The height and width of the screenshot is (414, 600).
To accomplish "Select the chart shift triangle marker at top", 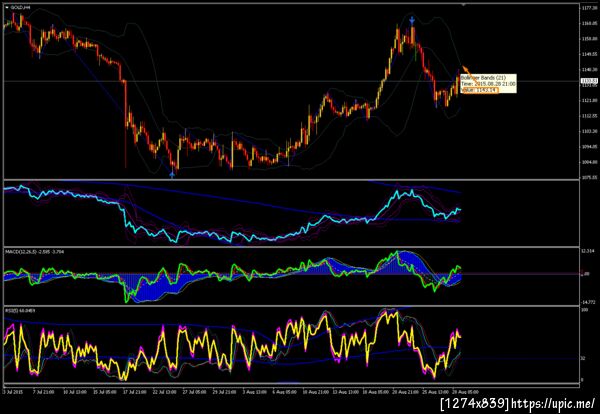I will tap(463, 5).
